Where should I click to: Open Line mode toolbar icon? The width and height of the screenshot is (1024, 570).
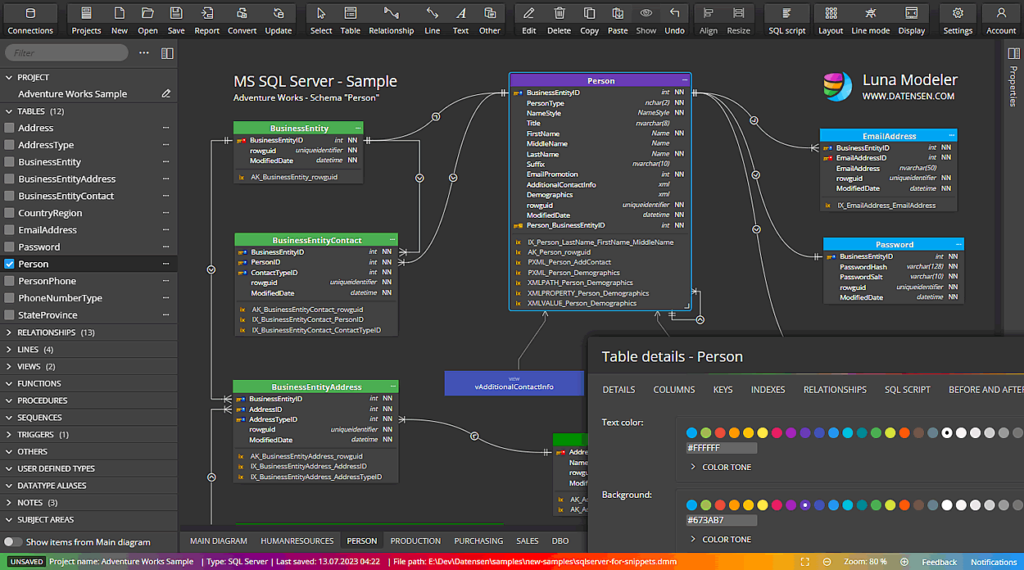(x=871, y=20)
